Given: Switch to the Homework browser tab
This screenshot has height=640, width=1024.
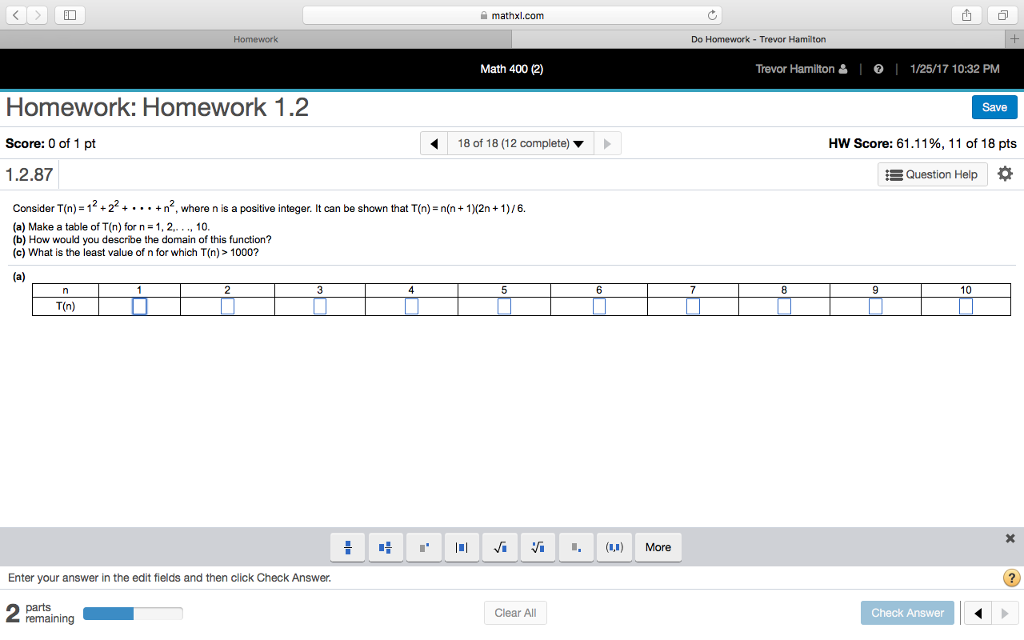Looking at the screenshot, I should [256, 38].
